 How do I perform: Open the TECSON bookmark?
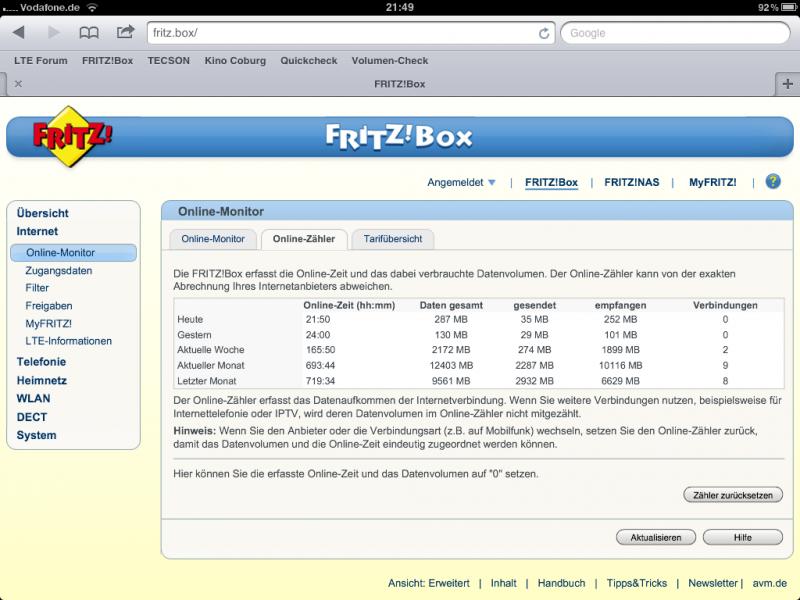click(168, 60)
